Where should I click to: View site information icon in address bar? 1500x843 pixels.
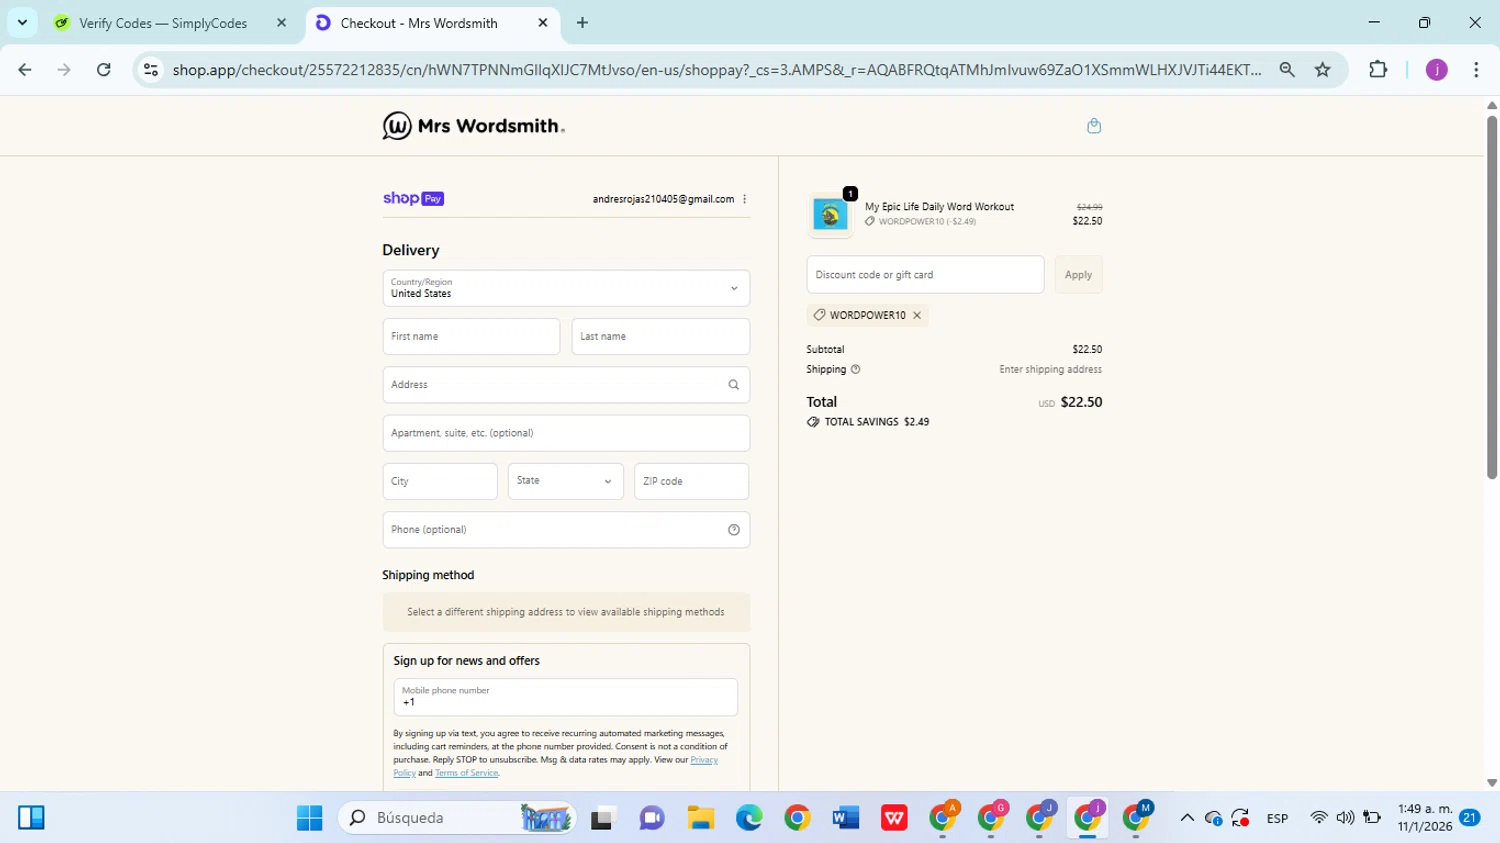[151, 70]
